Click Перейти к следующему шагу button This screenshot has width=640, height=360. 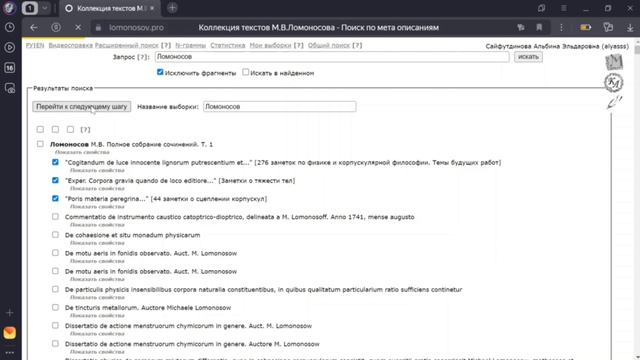[x=82, y=107]
